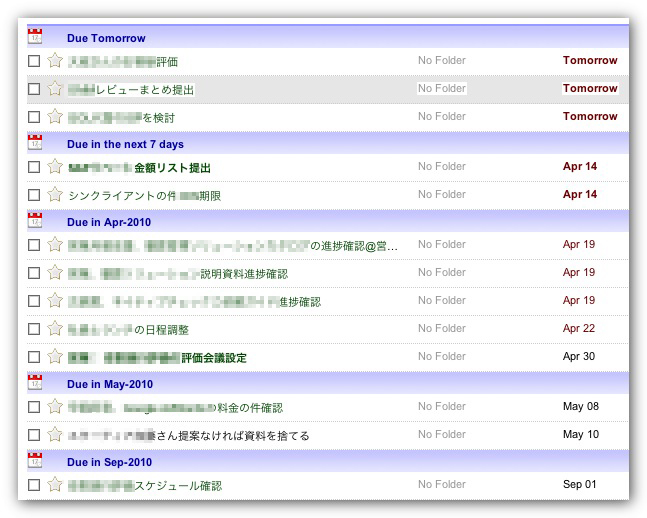The image size is (647, 518).
Task: Mark the シンクライアントの件 task checkbox
Action: [34, 195]
